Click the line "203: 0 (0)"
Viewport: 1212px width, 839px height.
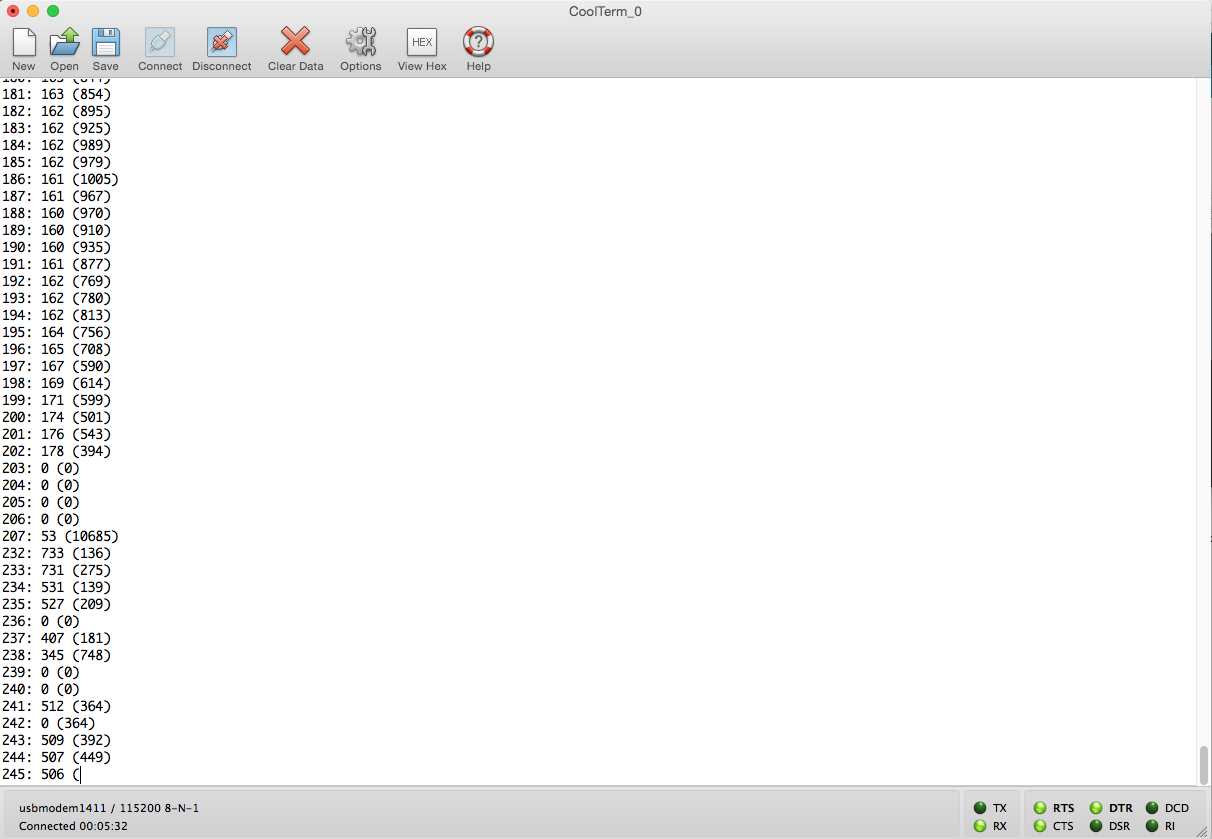click(41, 468)
